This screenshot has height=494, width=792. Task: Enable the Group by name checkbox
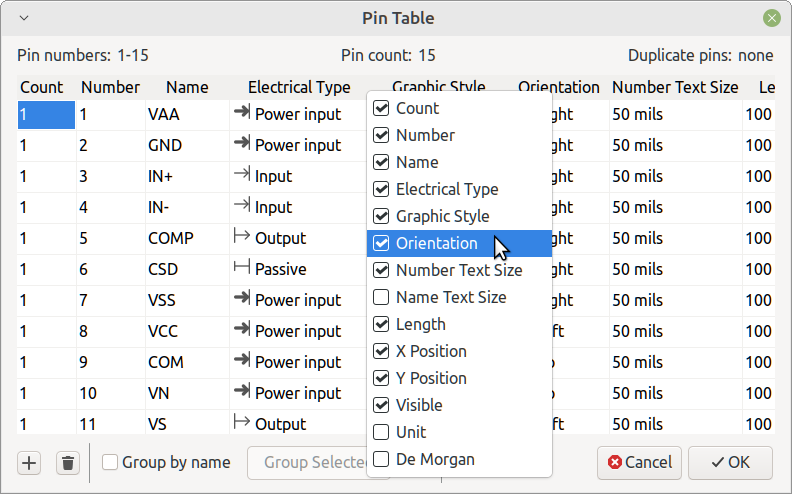pos(110,462)
